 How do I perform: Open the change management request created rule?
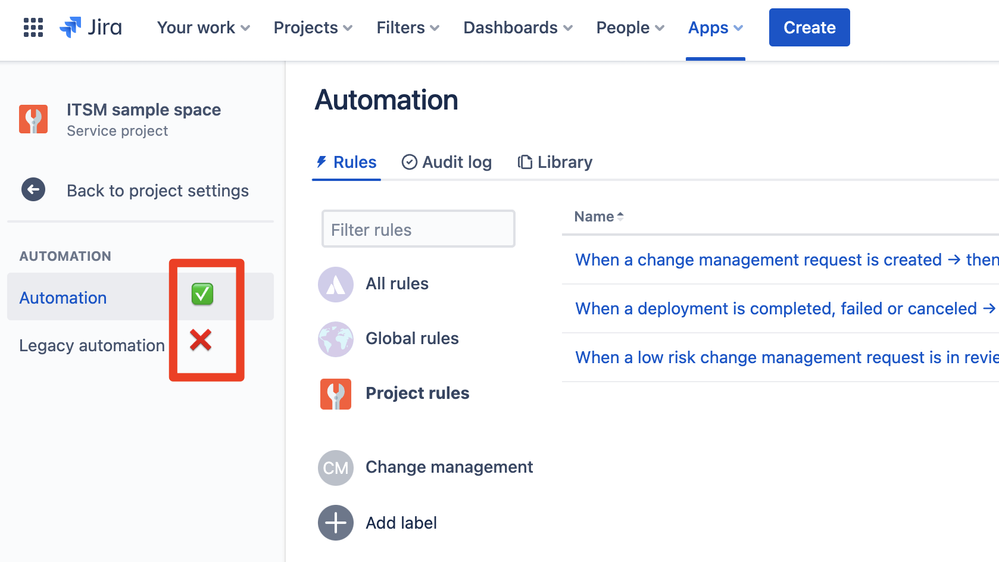tap(787, 260)
